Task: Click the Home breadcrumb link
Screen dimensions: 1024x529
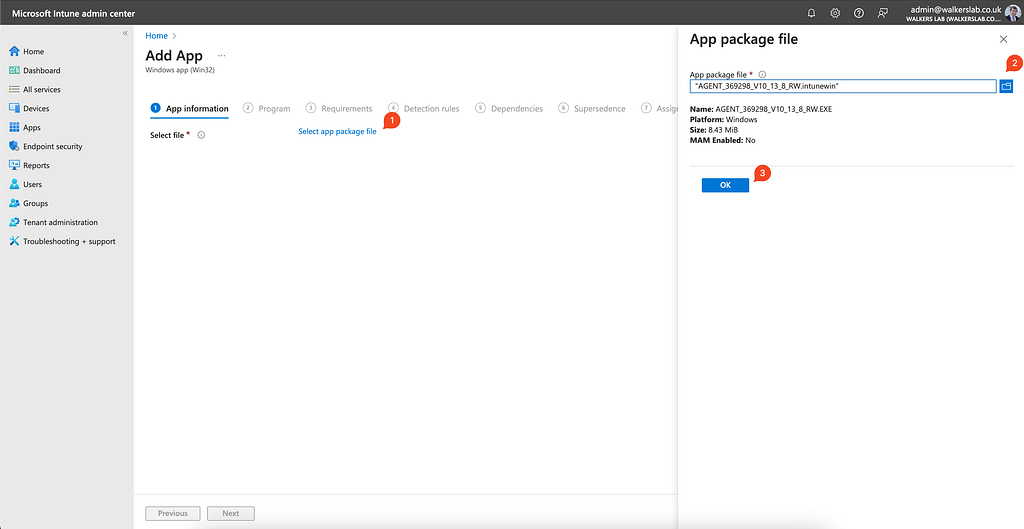Action: tap(156, 36)
